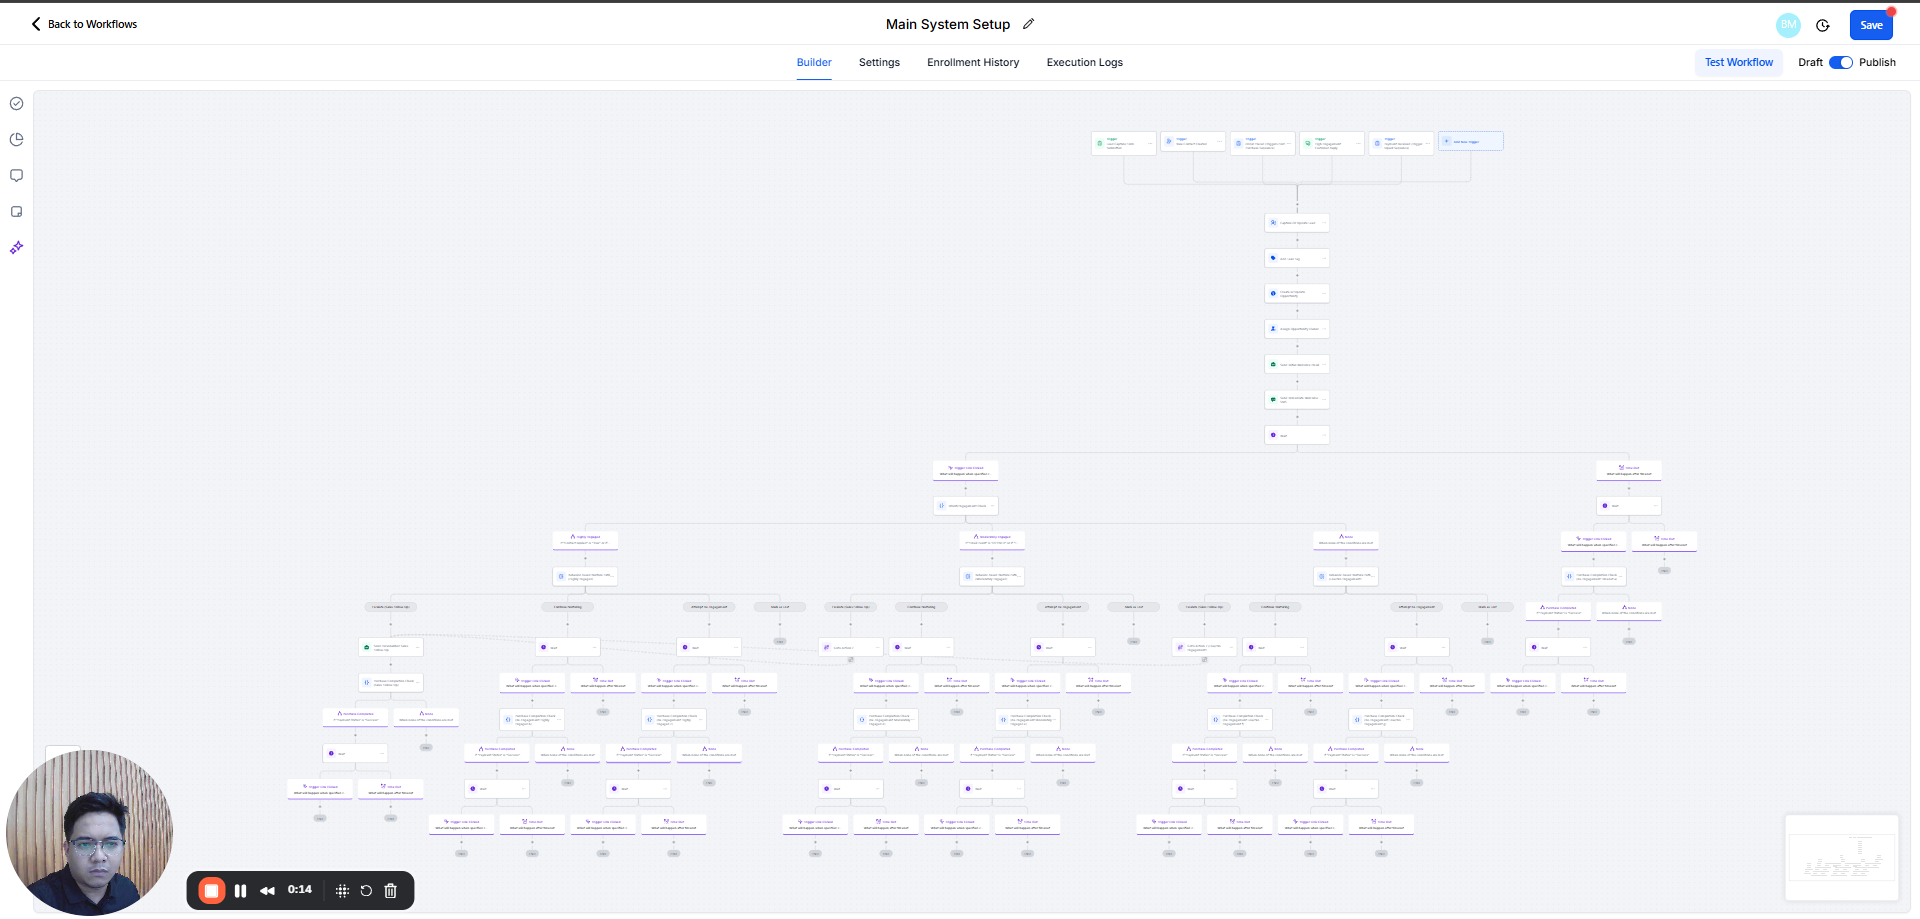Screen dimensions: 1920x919
Task: Rewind the screen recording
Action: [x=267, y=891]
